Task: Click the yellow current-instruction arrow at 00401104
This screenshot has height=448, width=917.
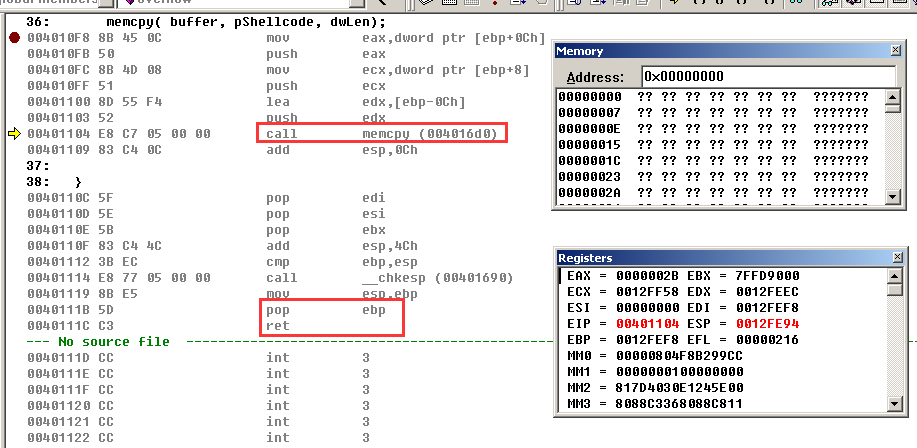Action: [x=15, y=134]
